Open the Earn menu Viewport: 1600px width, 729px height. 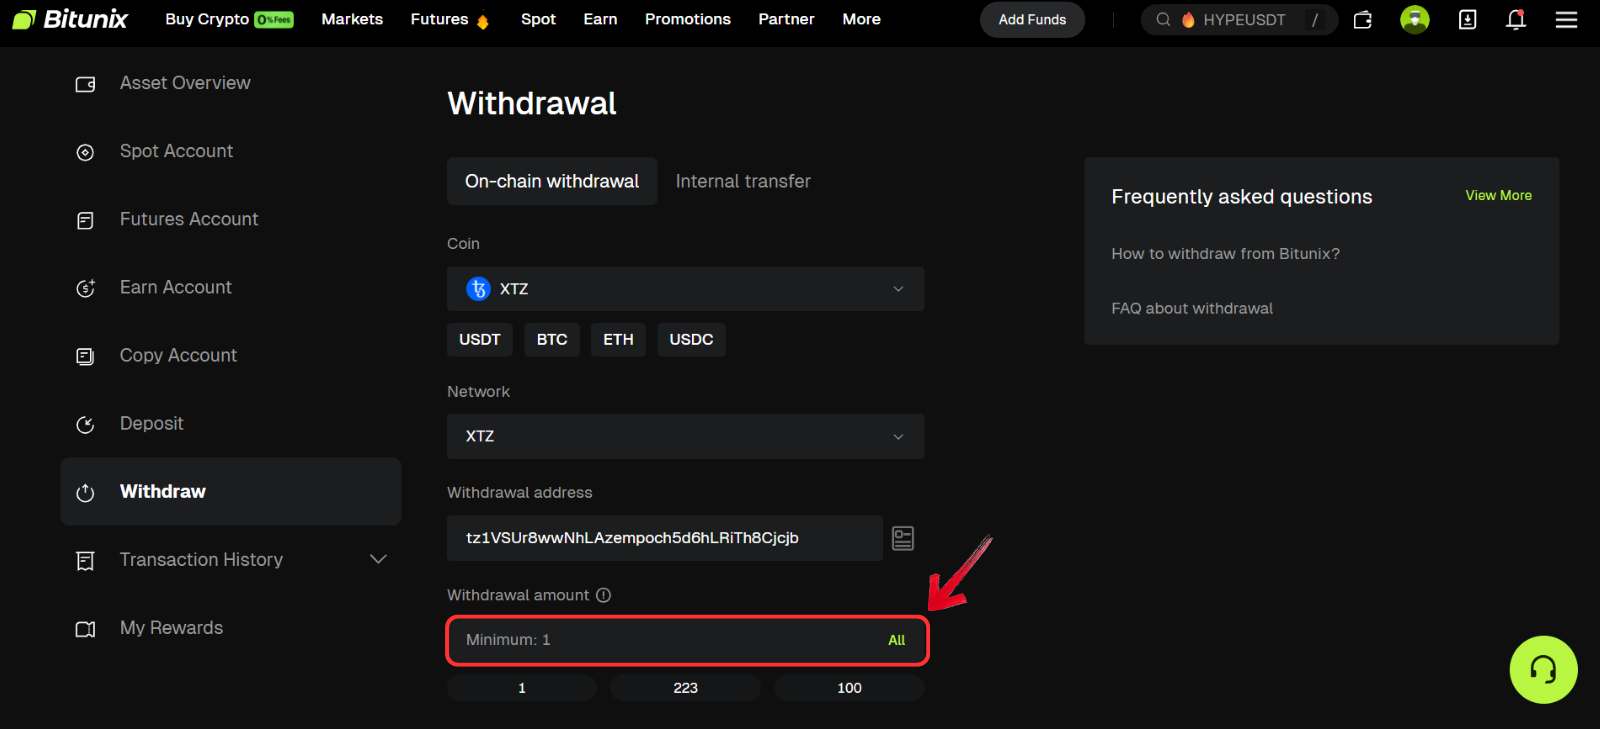point(600,19)
